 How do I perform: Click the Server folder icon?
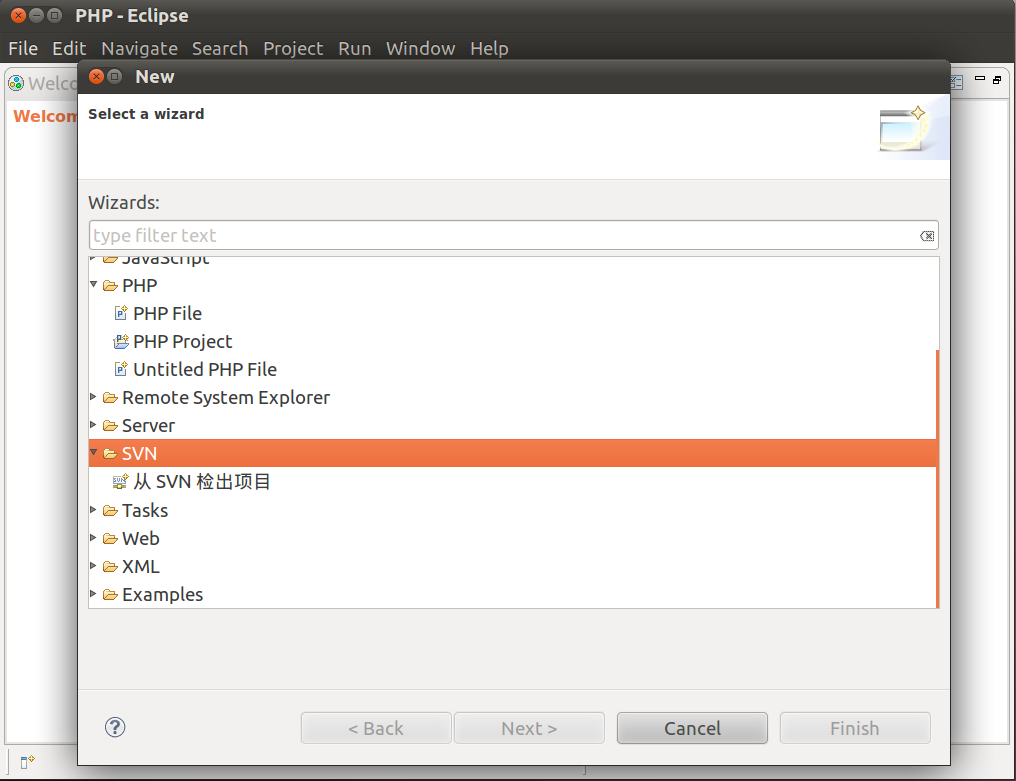click(x=110, y=426)
